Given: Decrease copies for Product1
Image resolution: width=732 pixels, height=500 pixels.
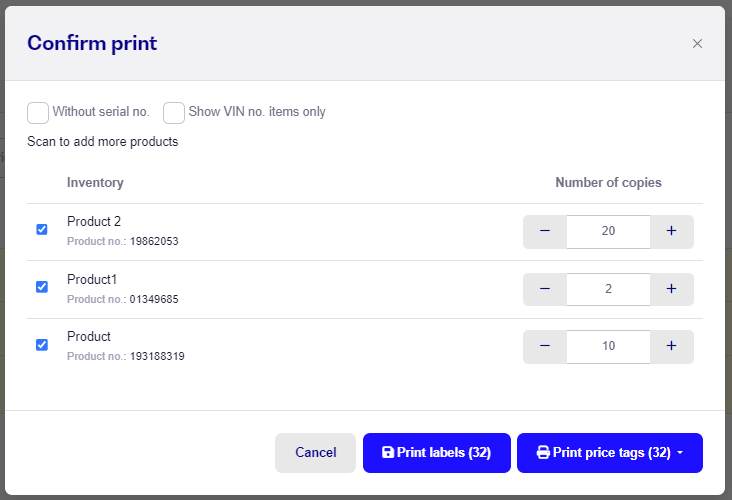Looking at the screenshot, I should click(545, 289).
